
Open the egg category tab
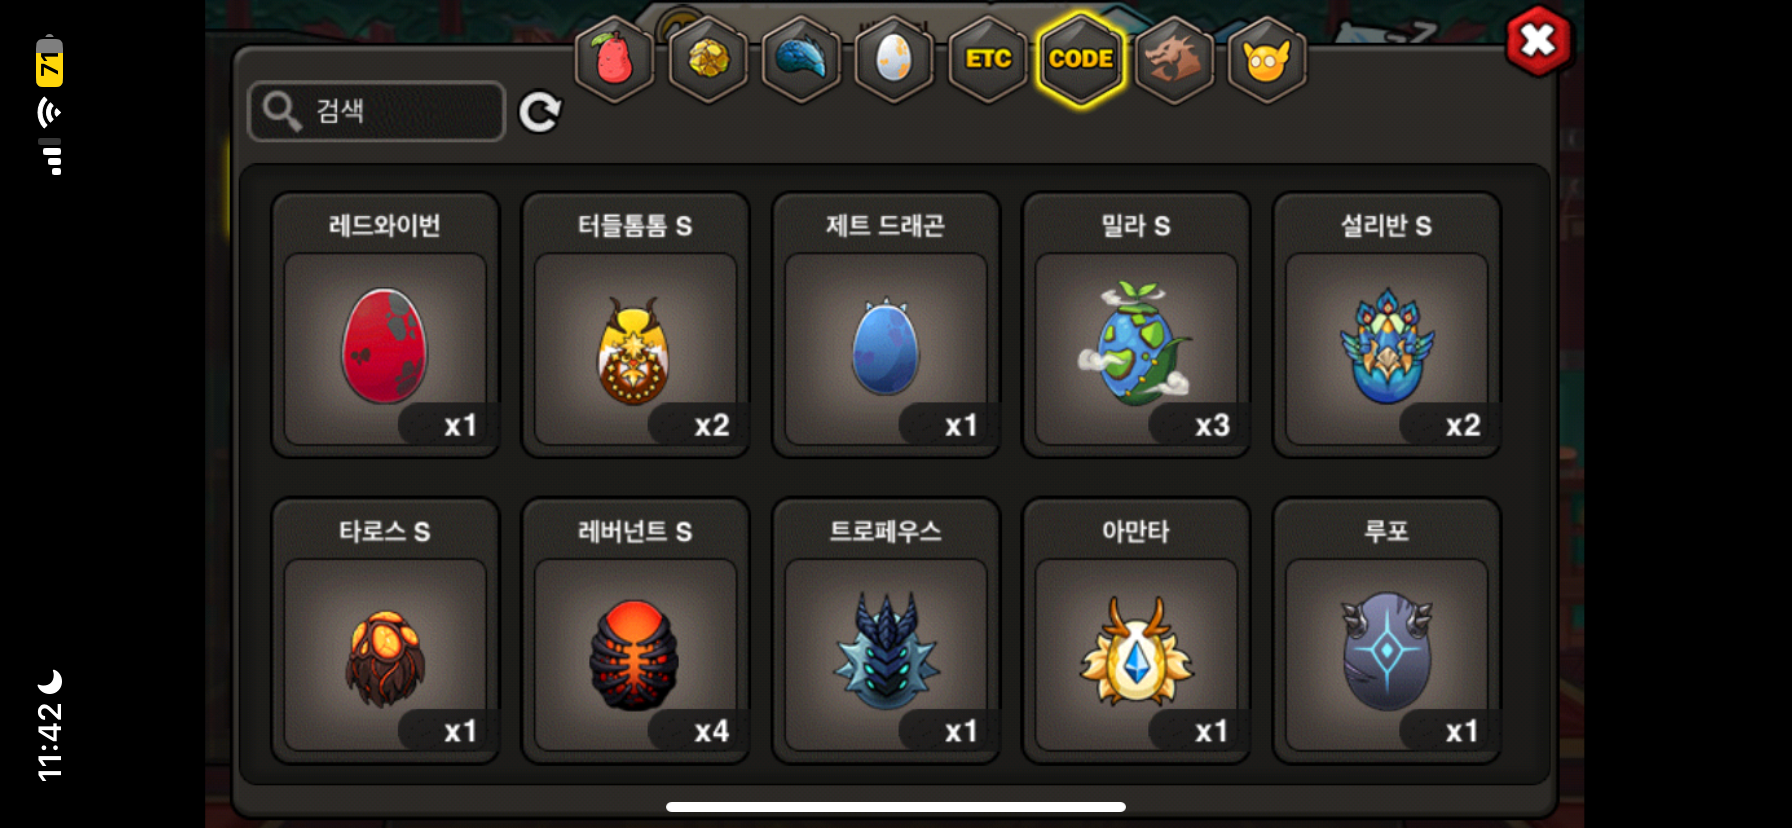tap(894, 60)
